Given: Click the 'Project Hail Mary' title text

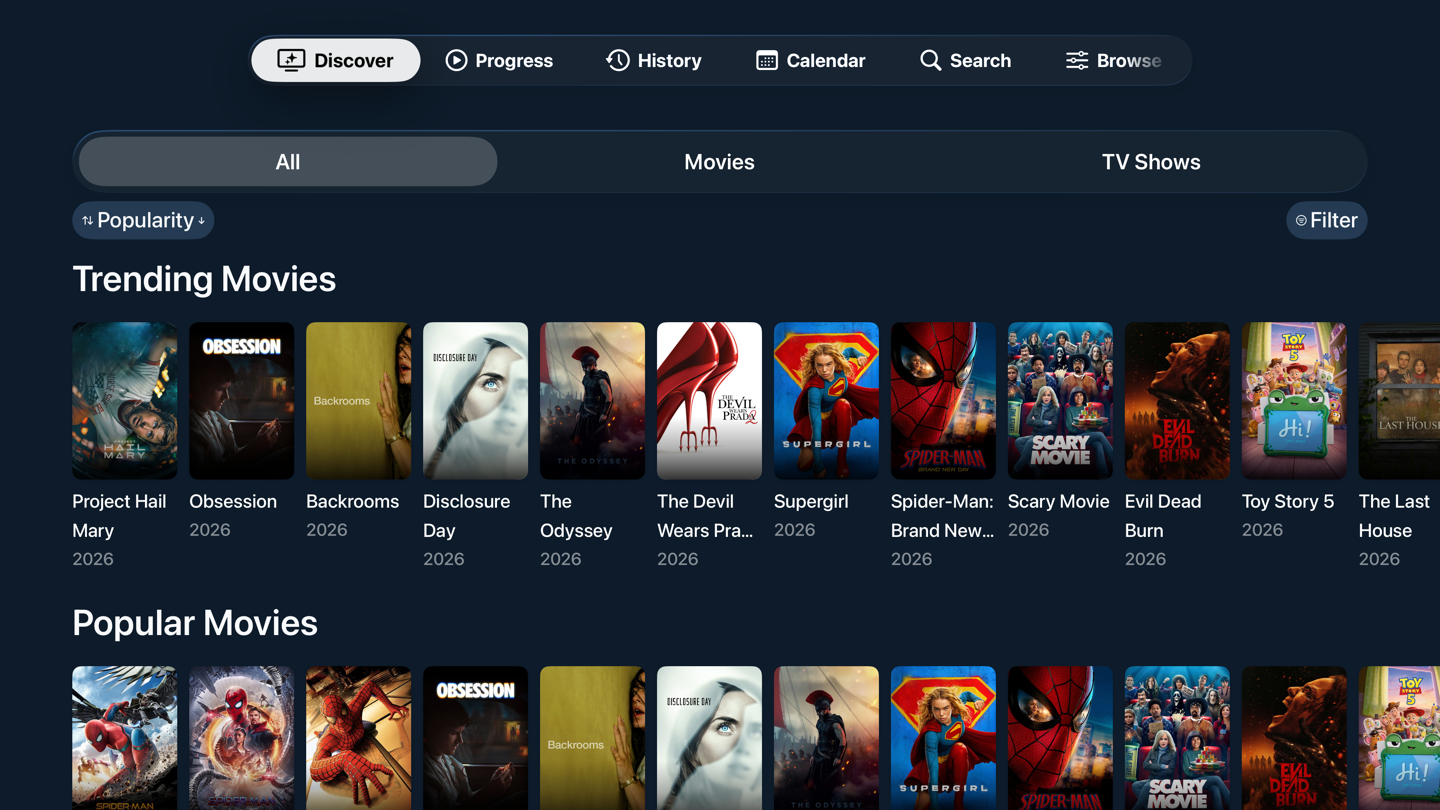Looking at the screenshot, I should click(x=119, y=516).
